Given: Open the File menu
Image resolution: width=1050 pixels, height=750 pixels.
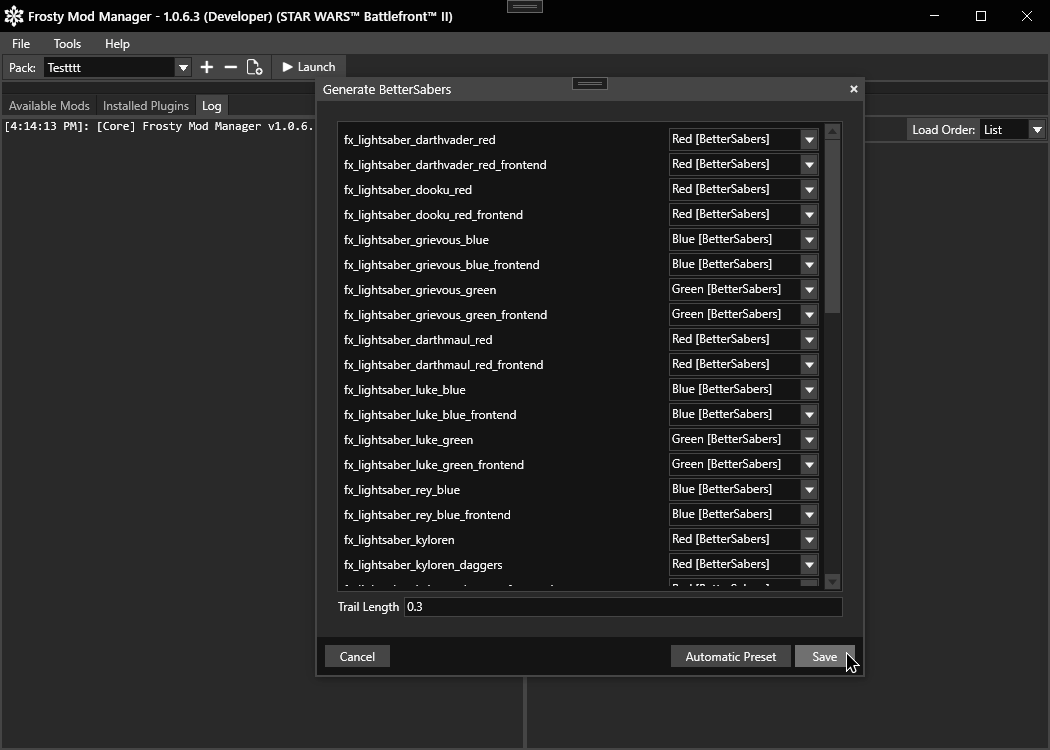Looking at the screenshot, I should point(21,44).
